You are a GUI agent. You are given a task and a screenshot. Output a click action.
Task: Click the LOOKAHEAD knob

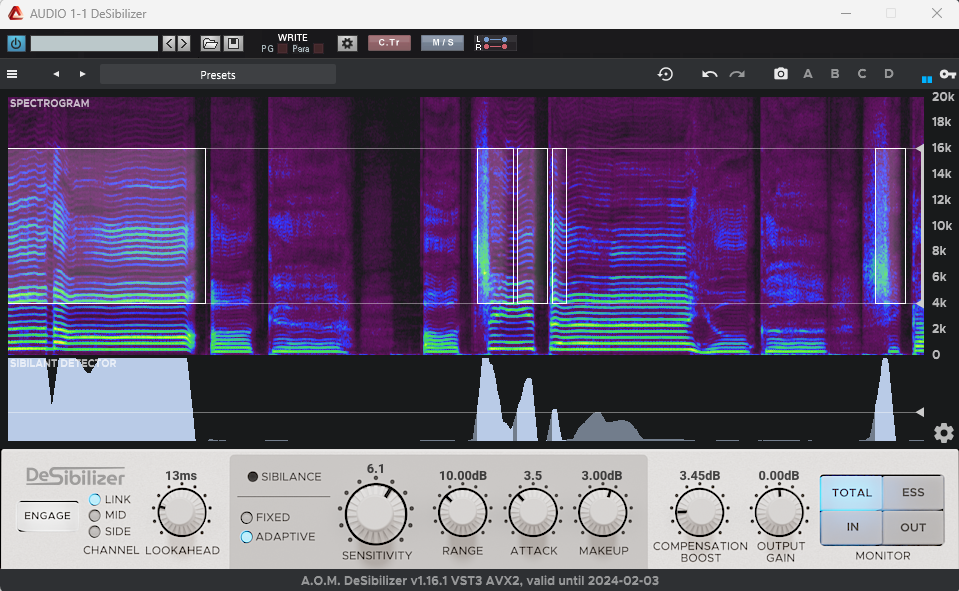[182, 513]
